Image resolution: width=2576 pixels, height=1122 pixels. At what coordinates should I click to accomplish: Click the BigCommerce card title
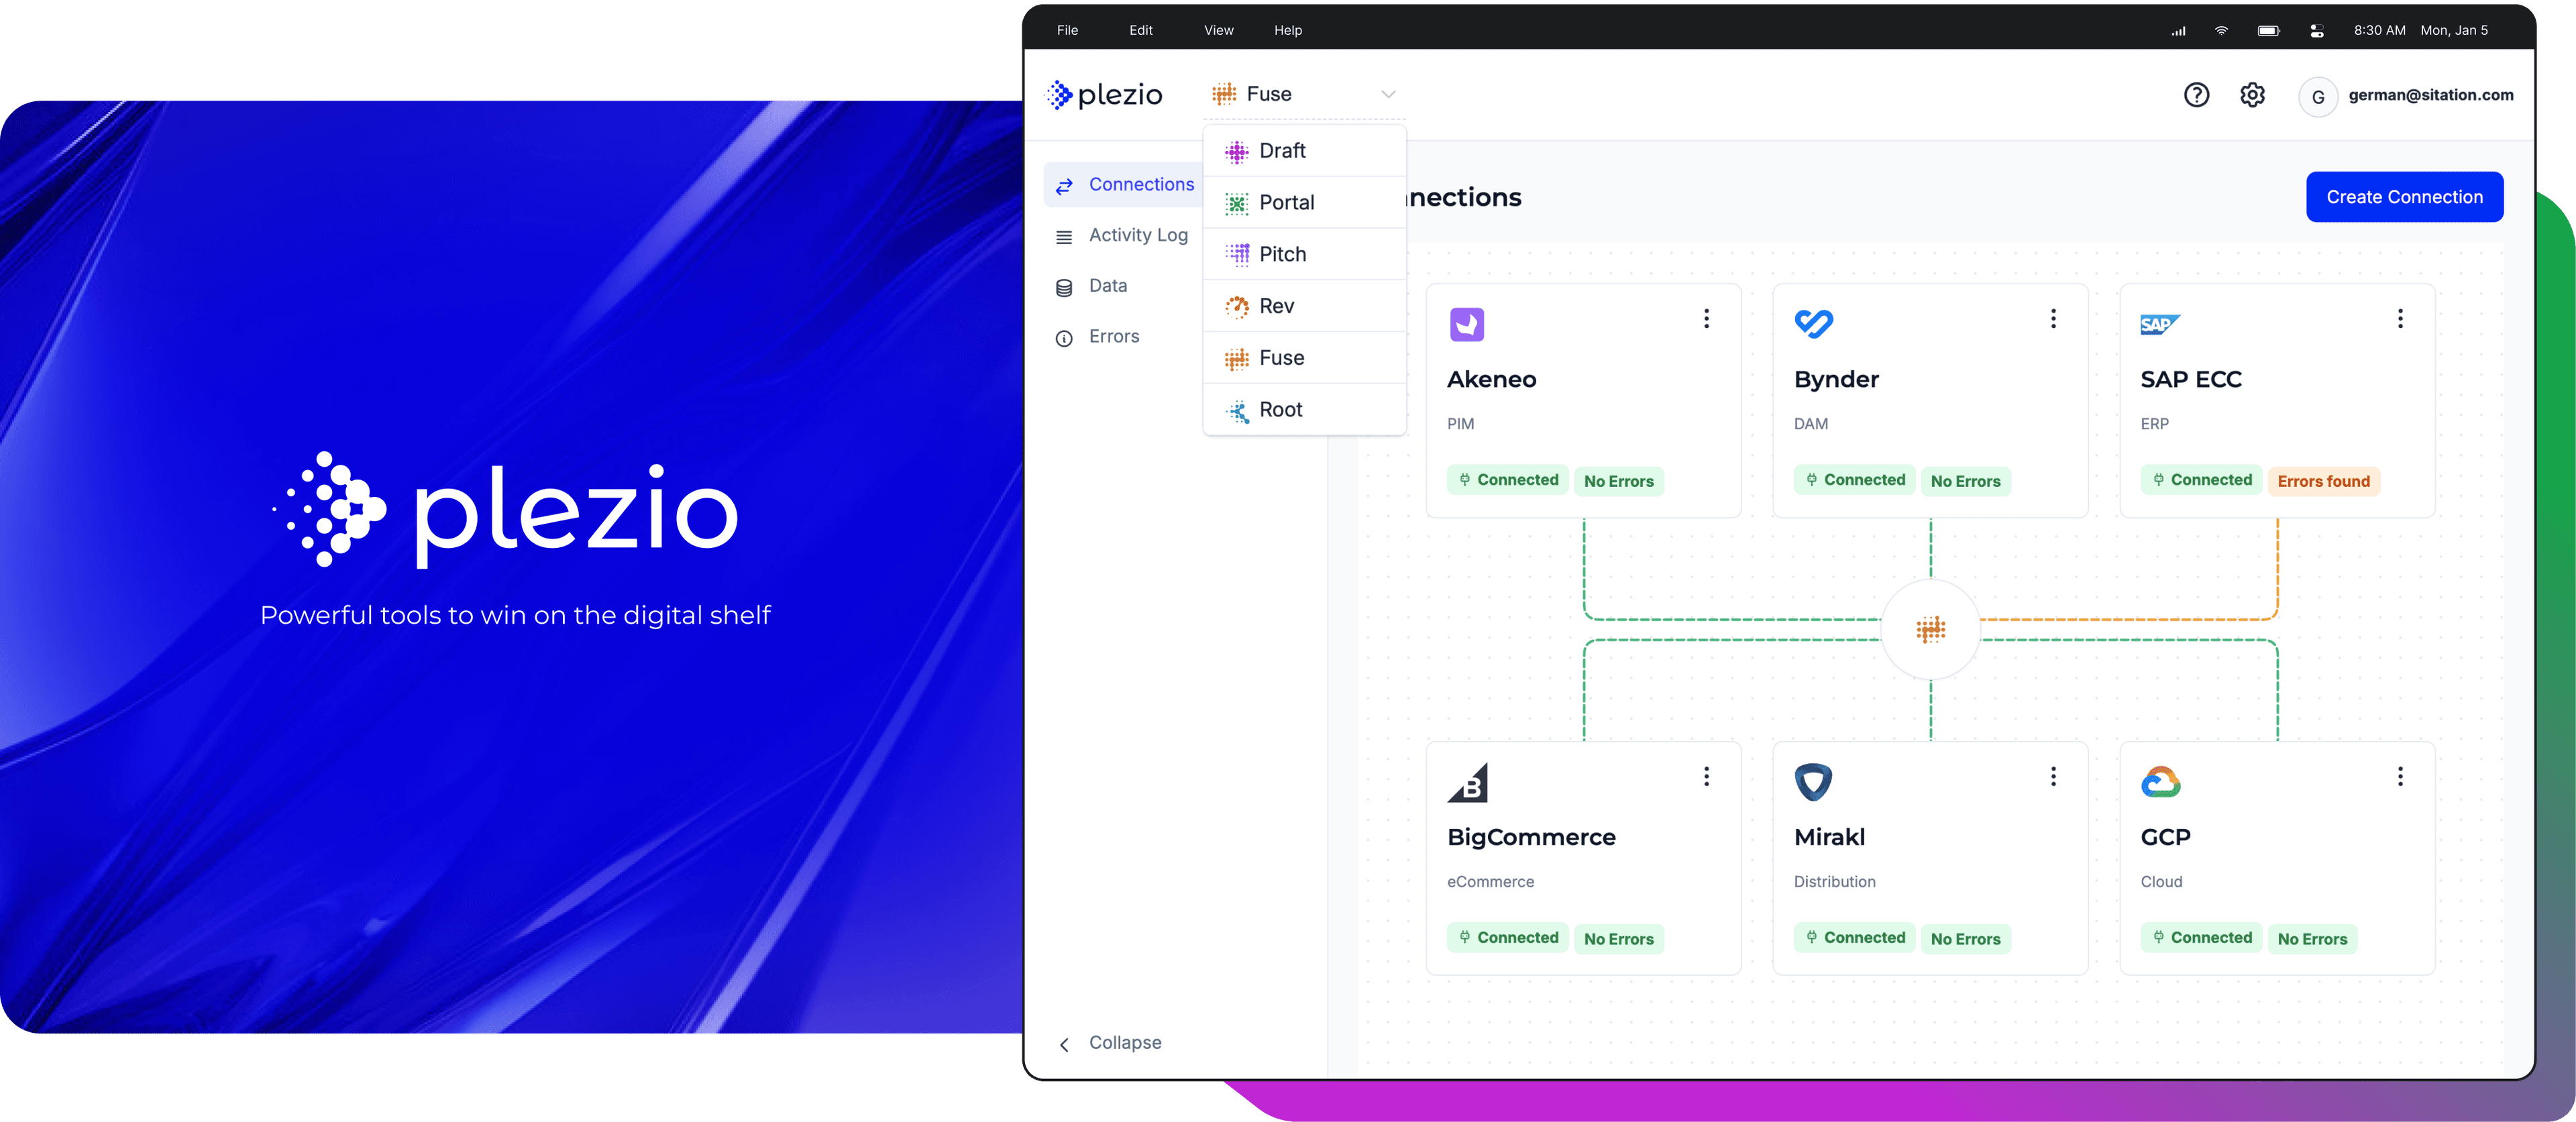point(1531,837)
